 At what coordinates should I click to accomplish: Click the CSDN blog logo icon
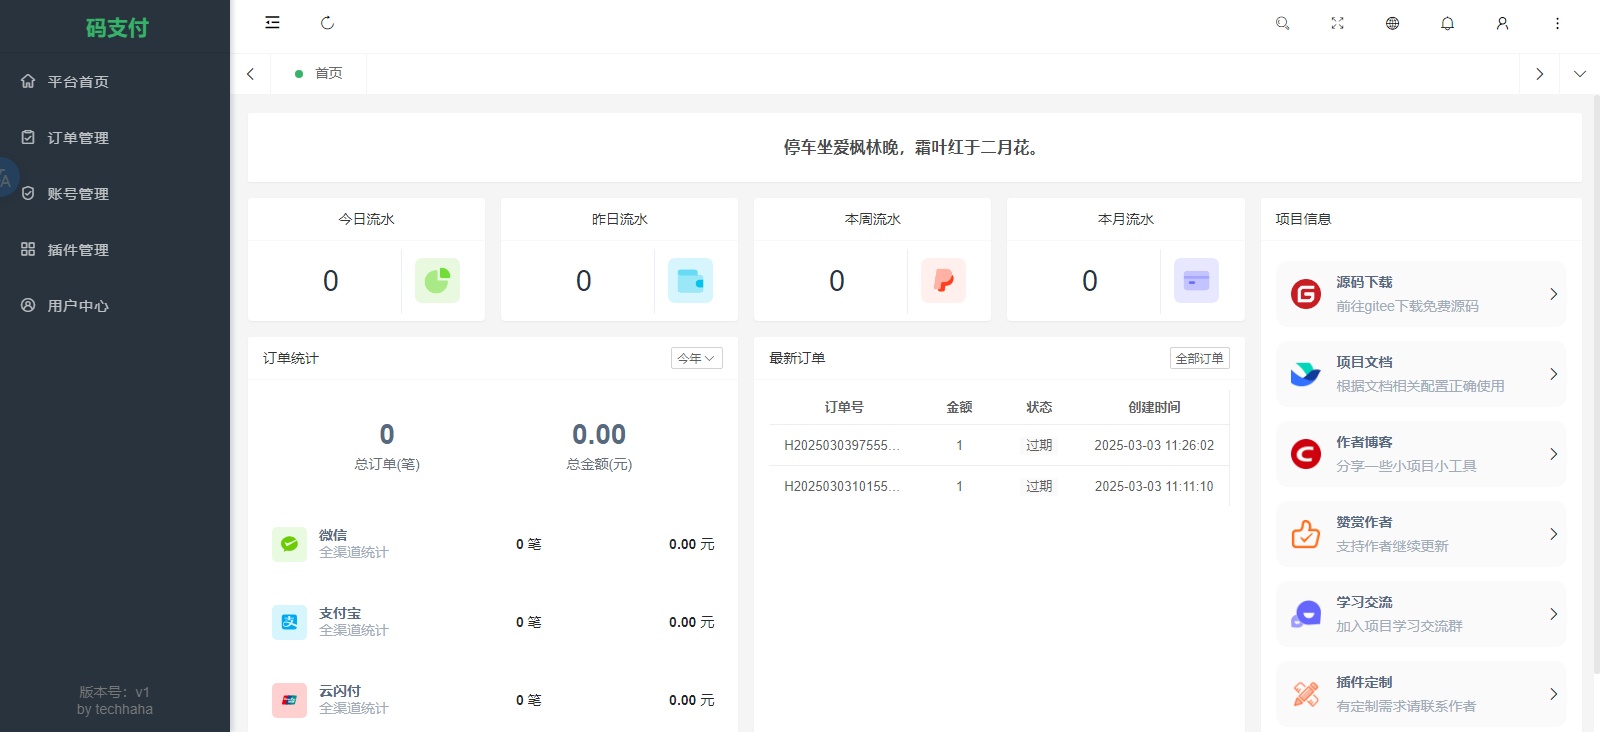click(x=1305, y=454)
